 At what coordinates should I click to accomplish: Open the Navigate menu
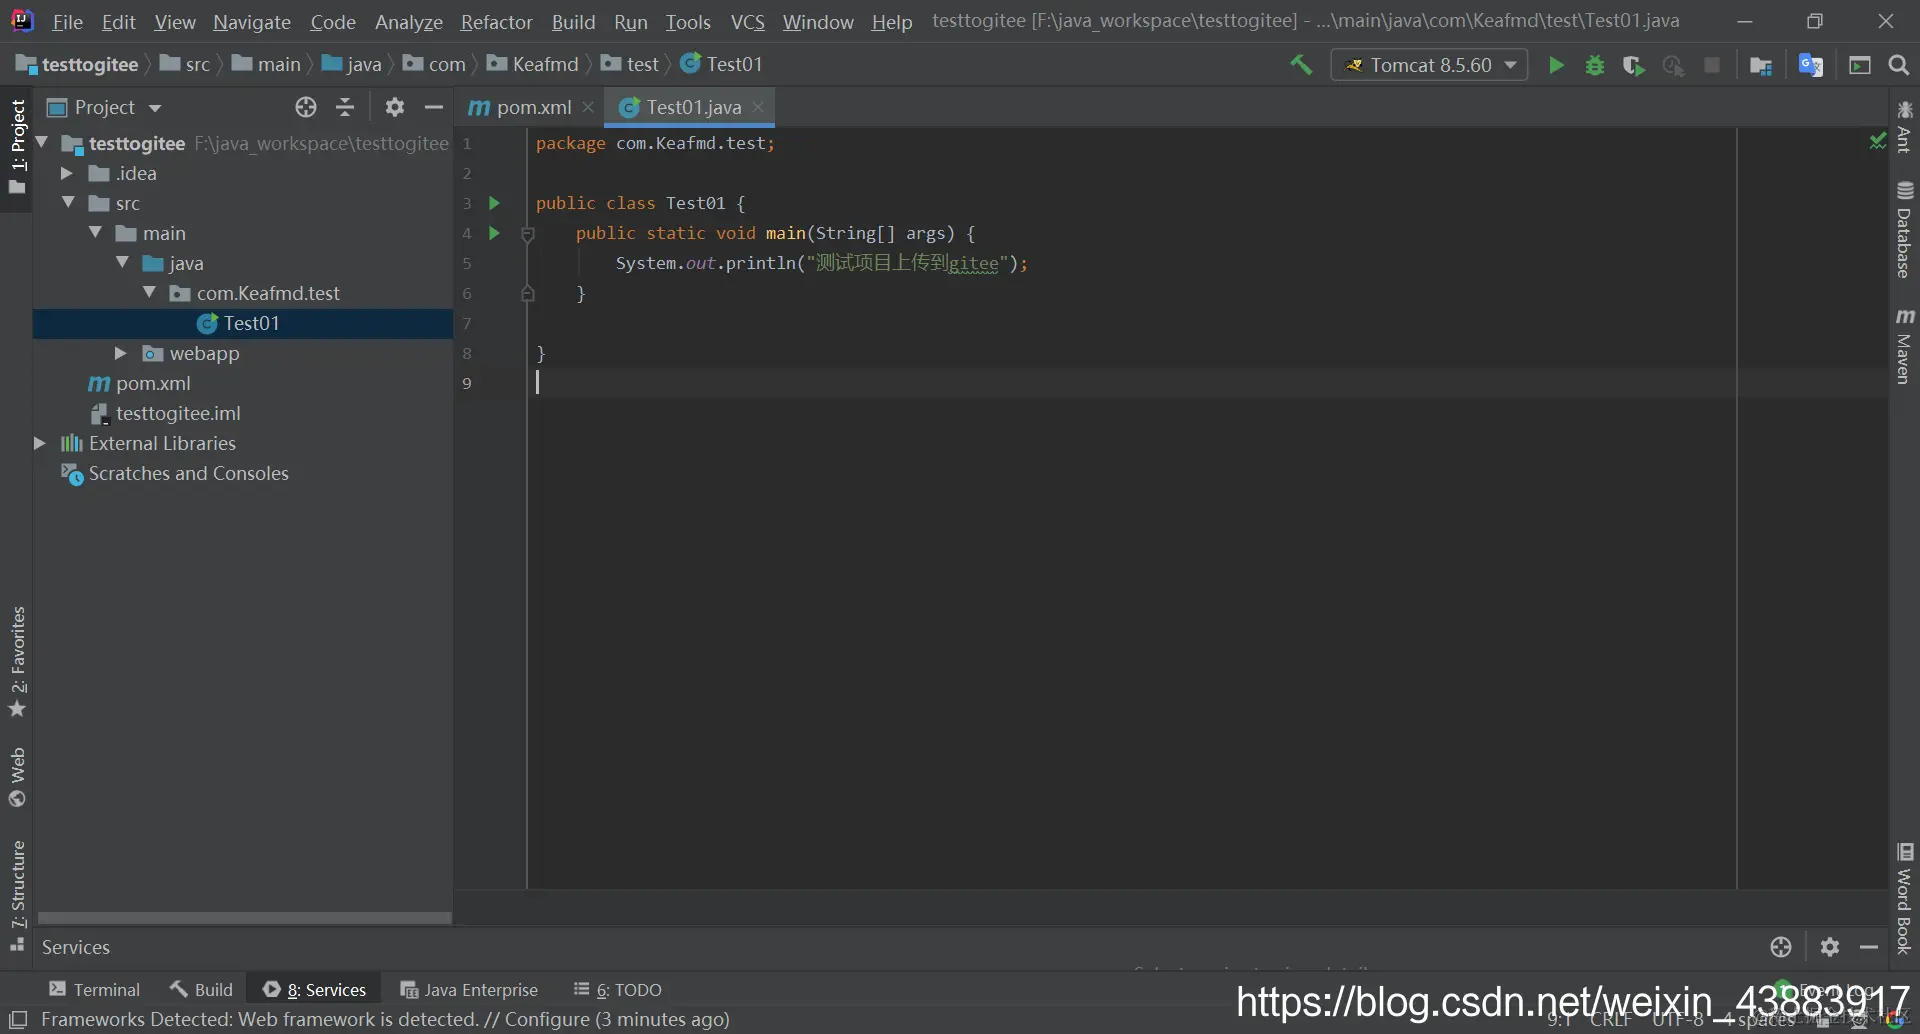pyautogui.click(x=252, y=22)
